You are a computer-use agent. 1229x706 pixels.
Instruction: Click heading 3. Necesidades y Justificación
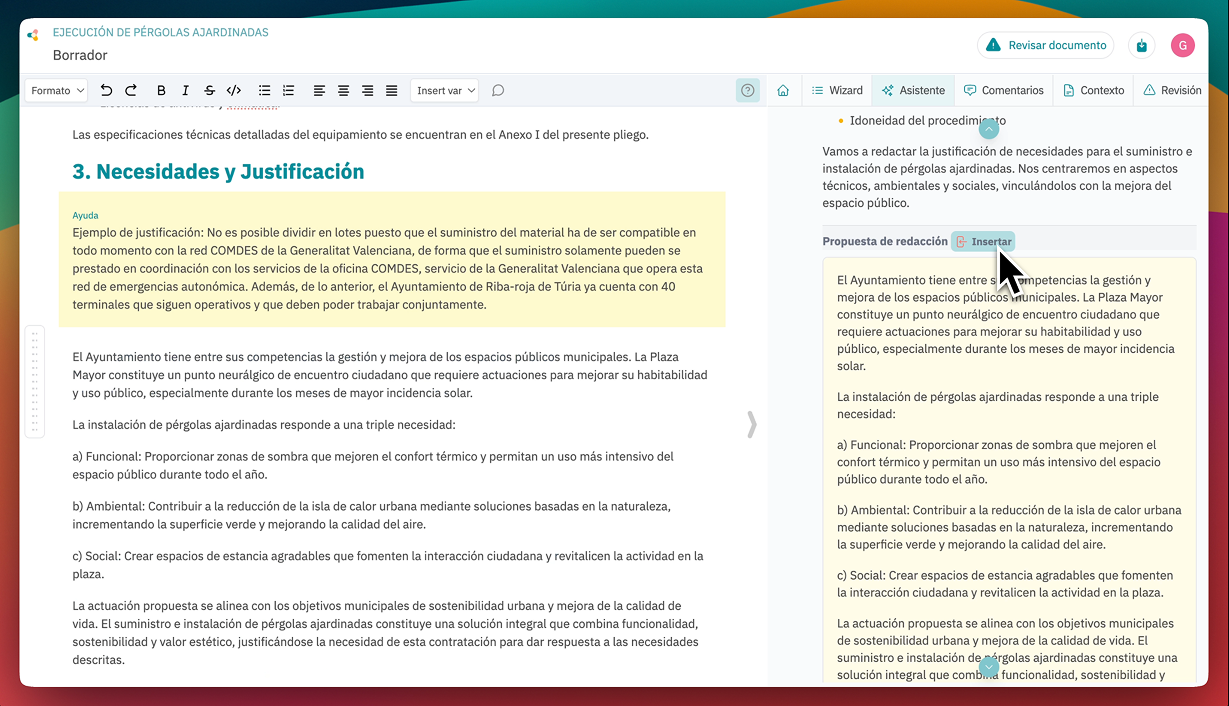tap(218, 172)
